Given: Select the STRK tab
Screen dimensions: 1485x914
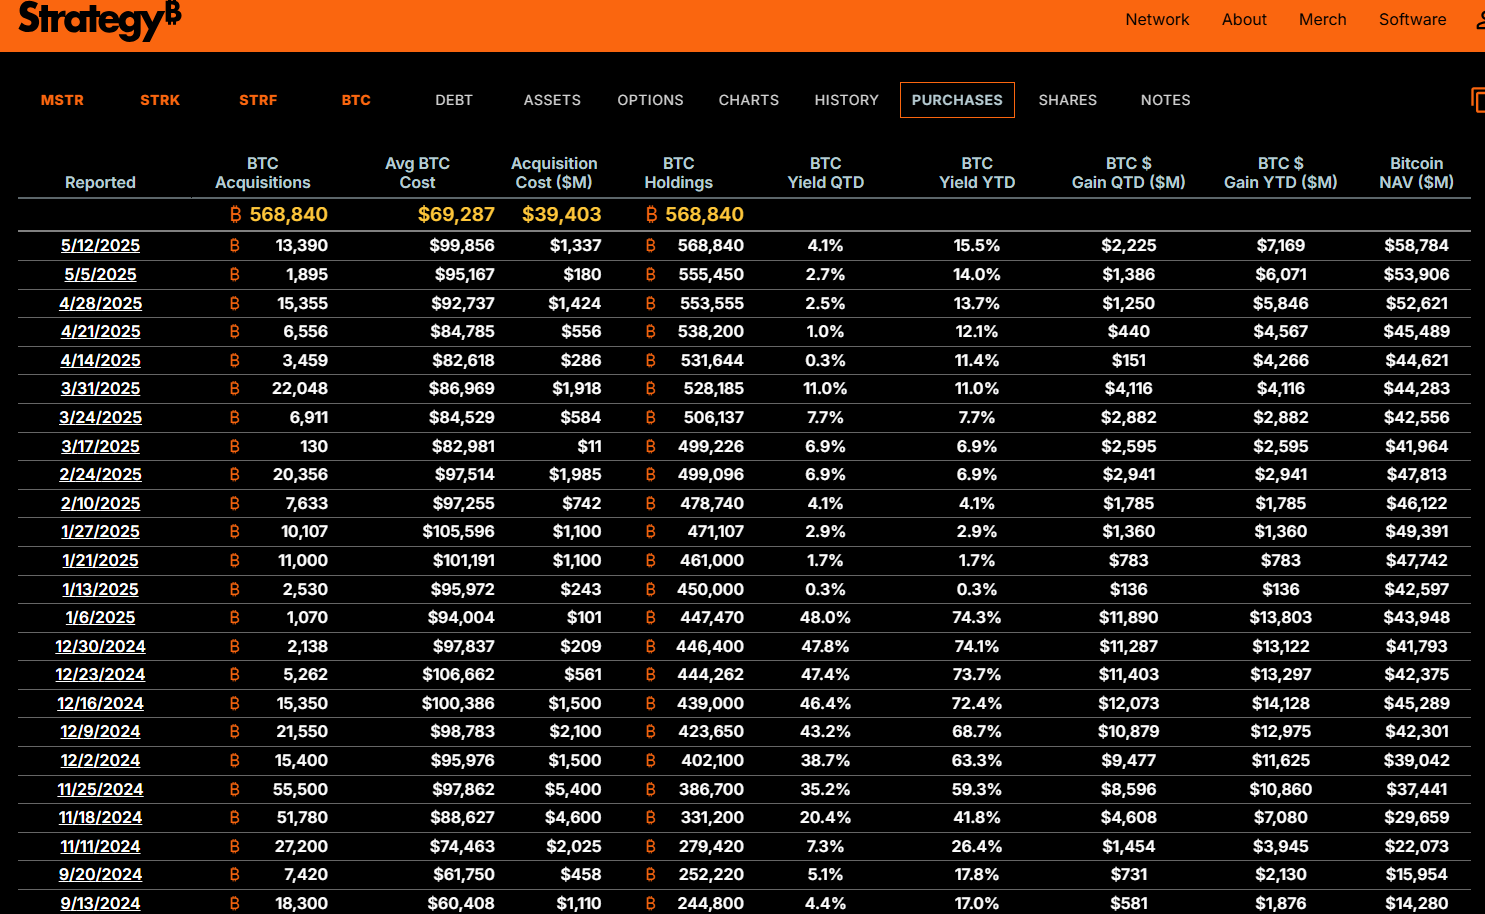Looking at the screenshot, I should coord(160,100).
